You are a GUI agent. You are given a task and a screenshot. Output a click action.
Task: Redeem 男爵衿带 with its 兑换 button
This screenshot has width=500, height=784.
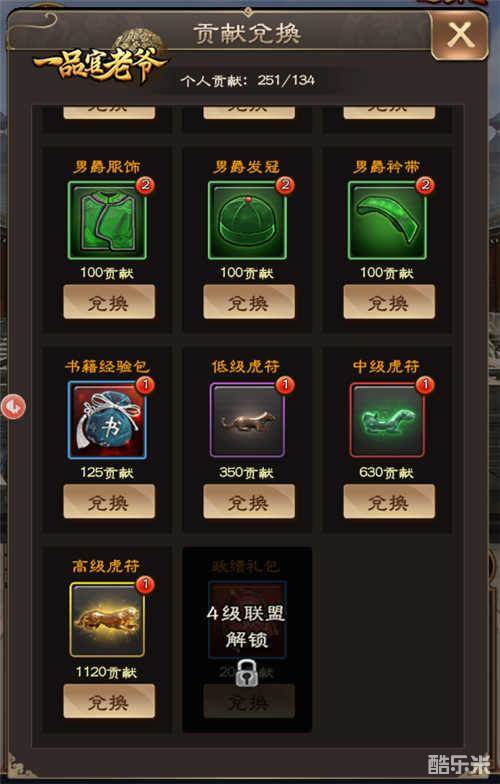coord(389,302)
